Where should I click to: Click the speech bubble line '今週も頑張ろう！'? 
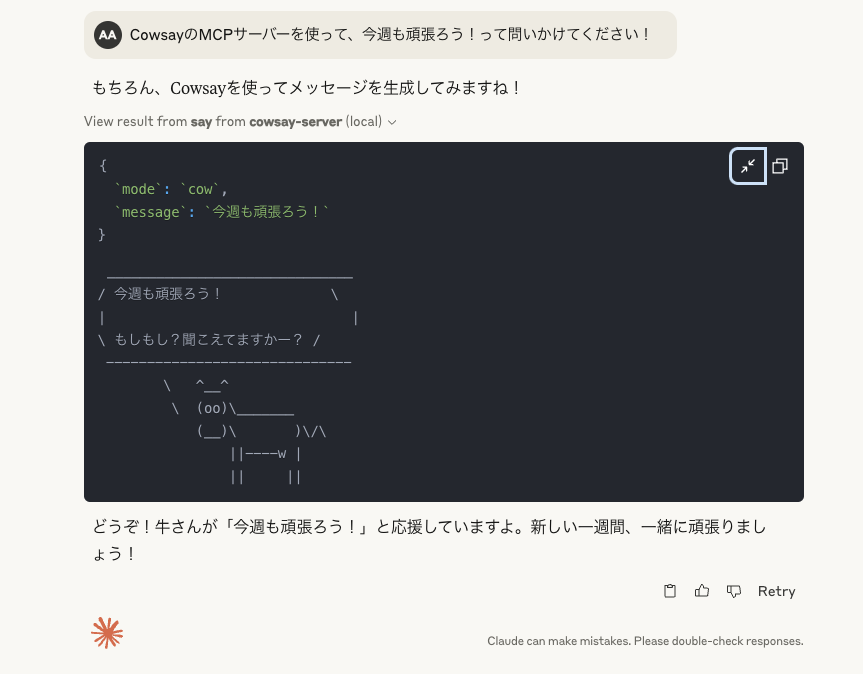tap(168, 294)
